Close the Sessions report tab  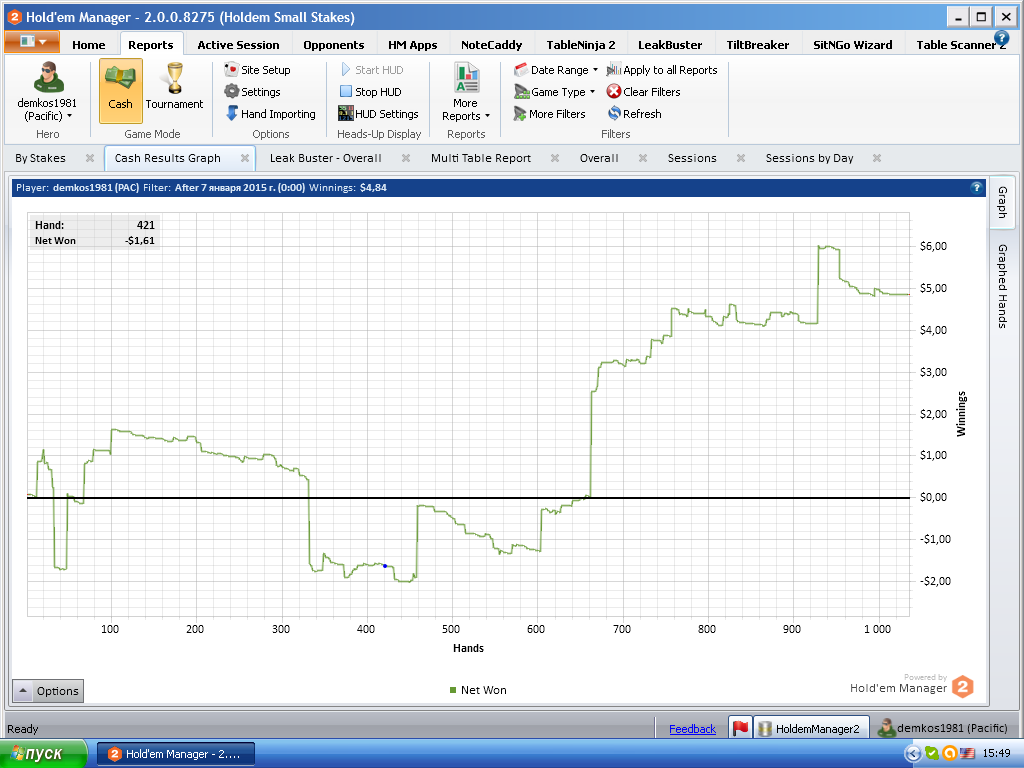741,158
